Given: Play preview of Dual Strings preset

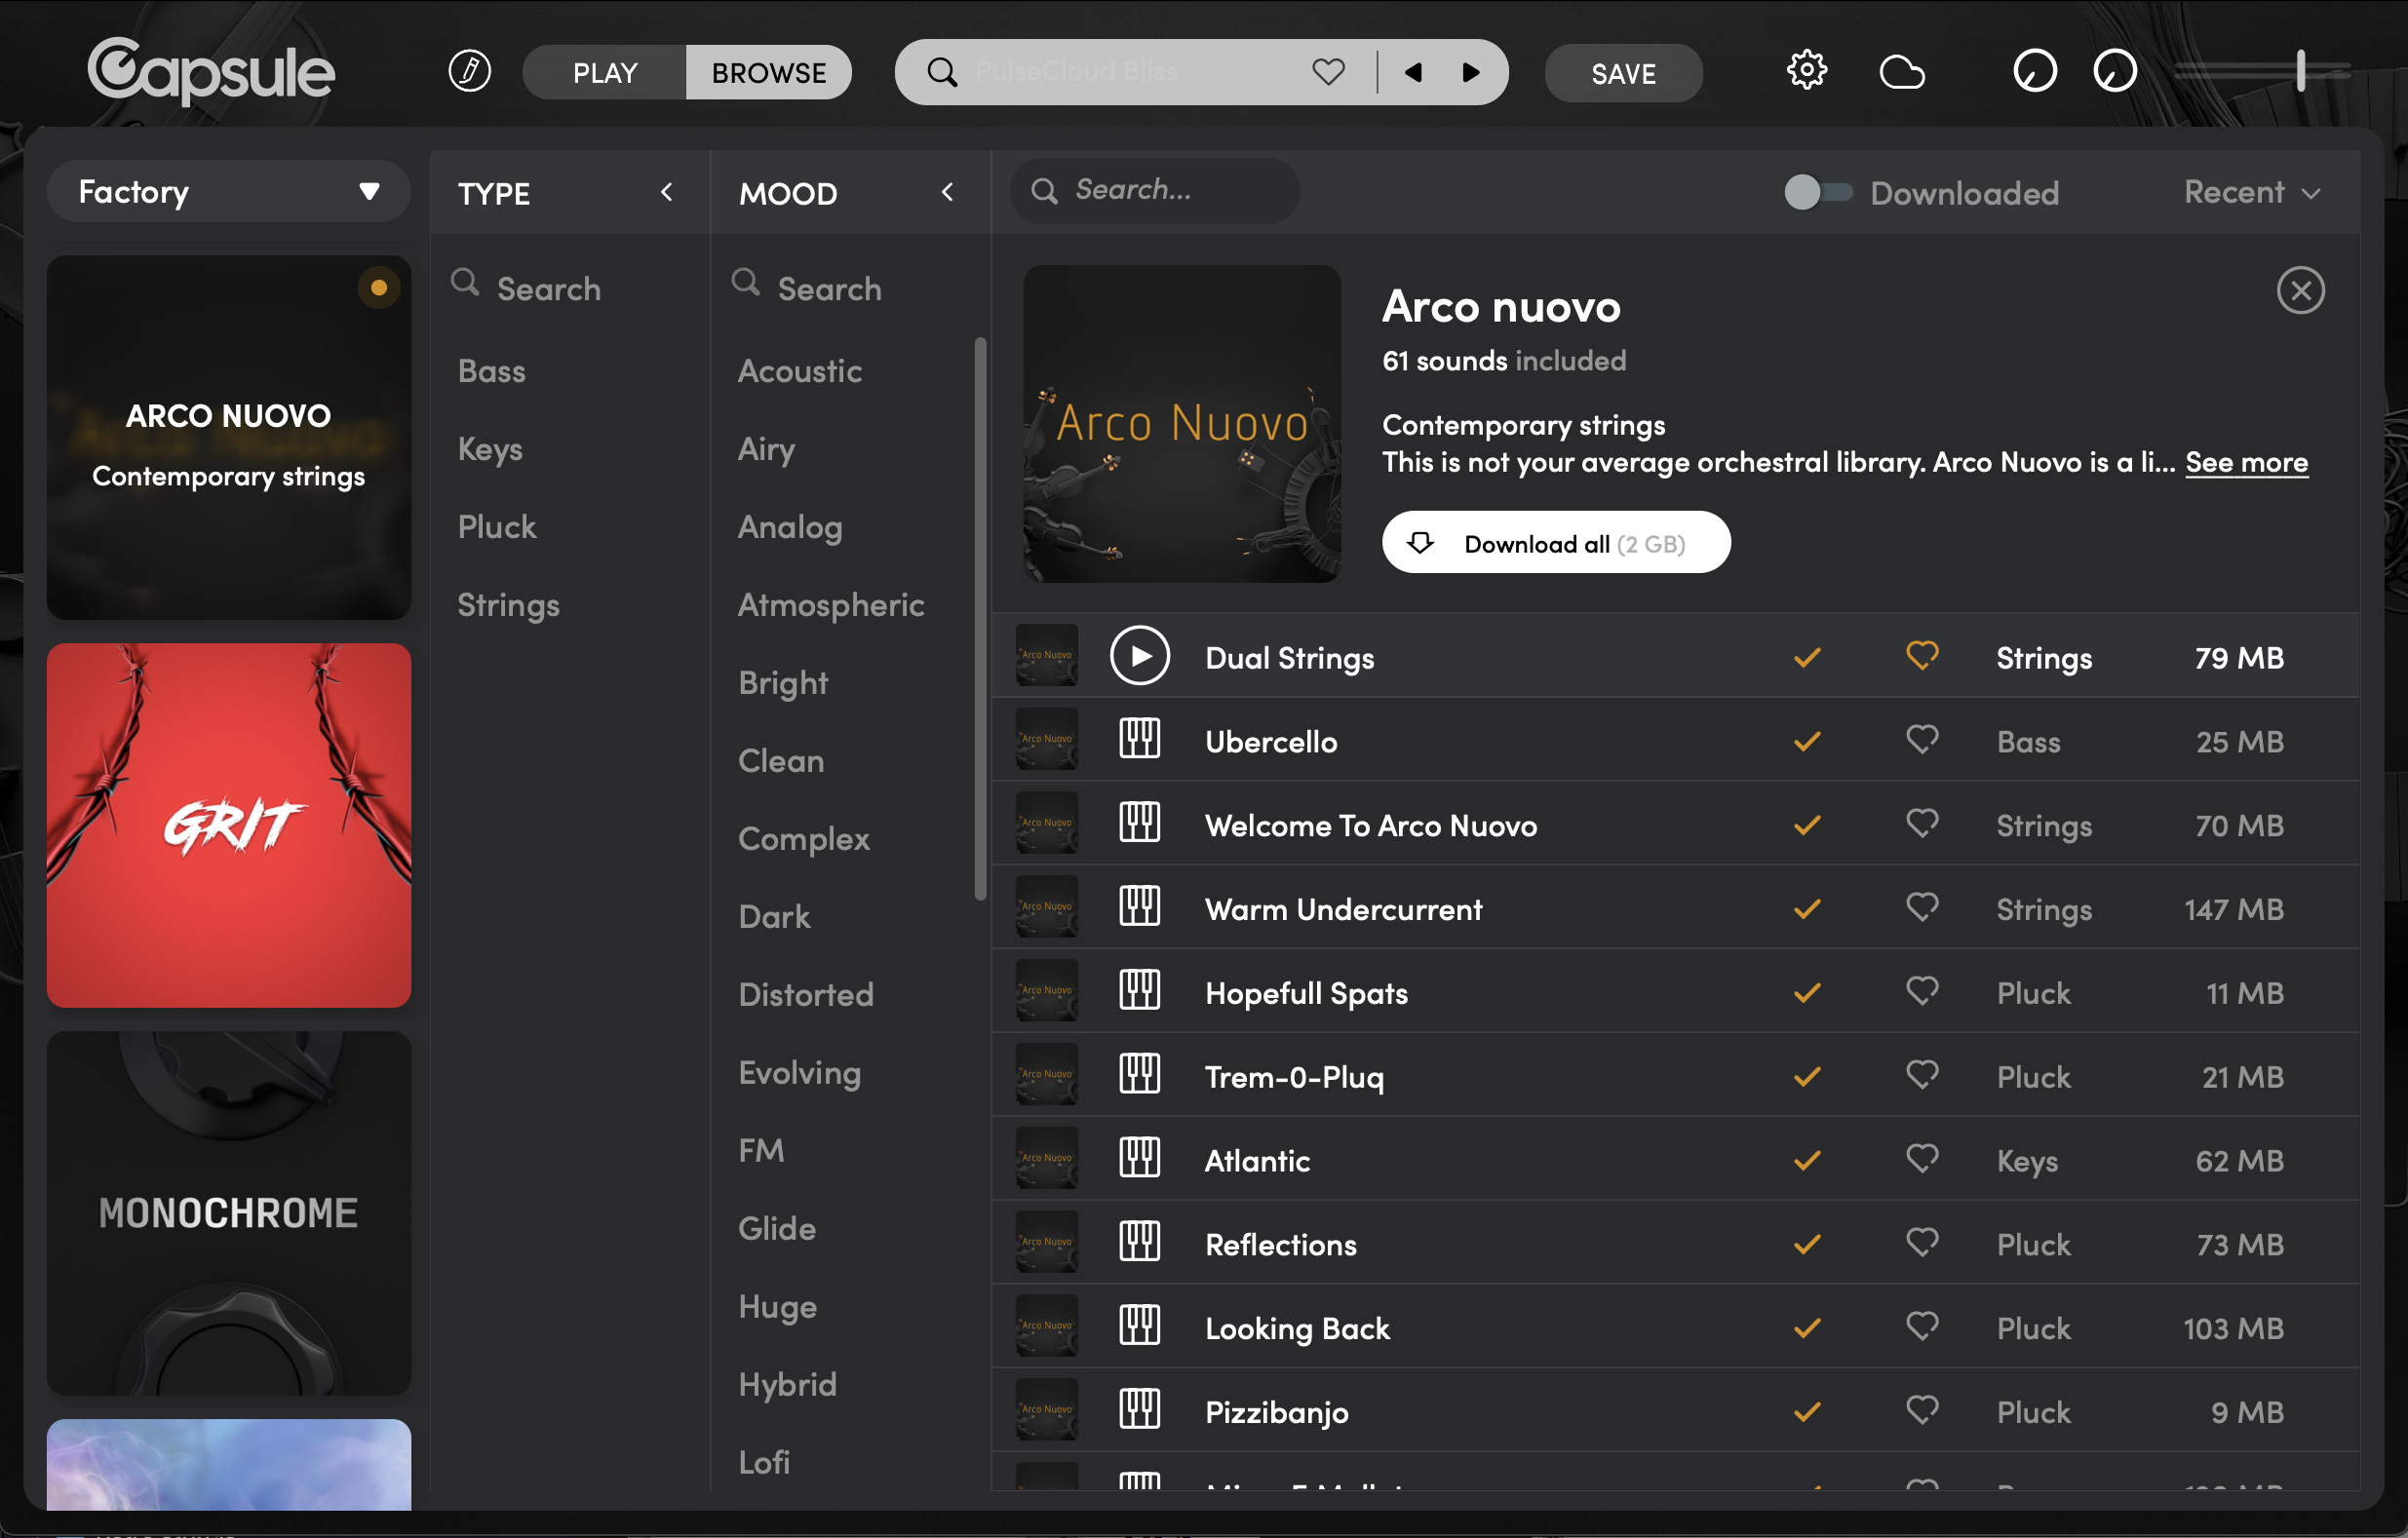Looking at the screenshot, I should coord(1139,656).
